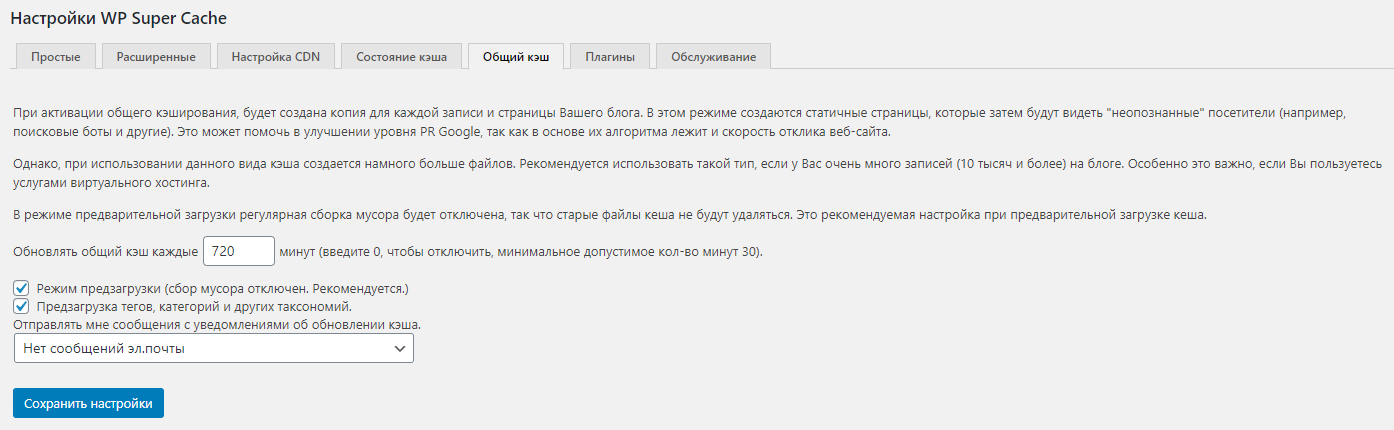Open the Расширенные settings tab
Screen dimensions: 1394x430
click(156, 57)
